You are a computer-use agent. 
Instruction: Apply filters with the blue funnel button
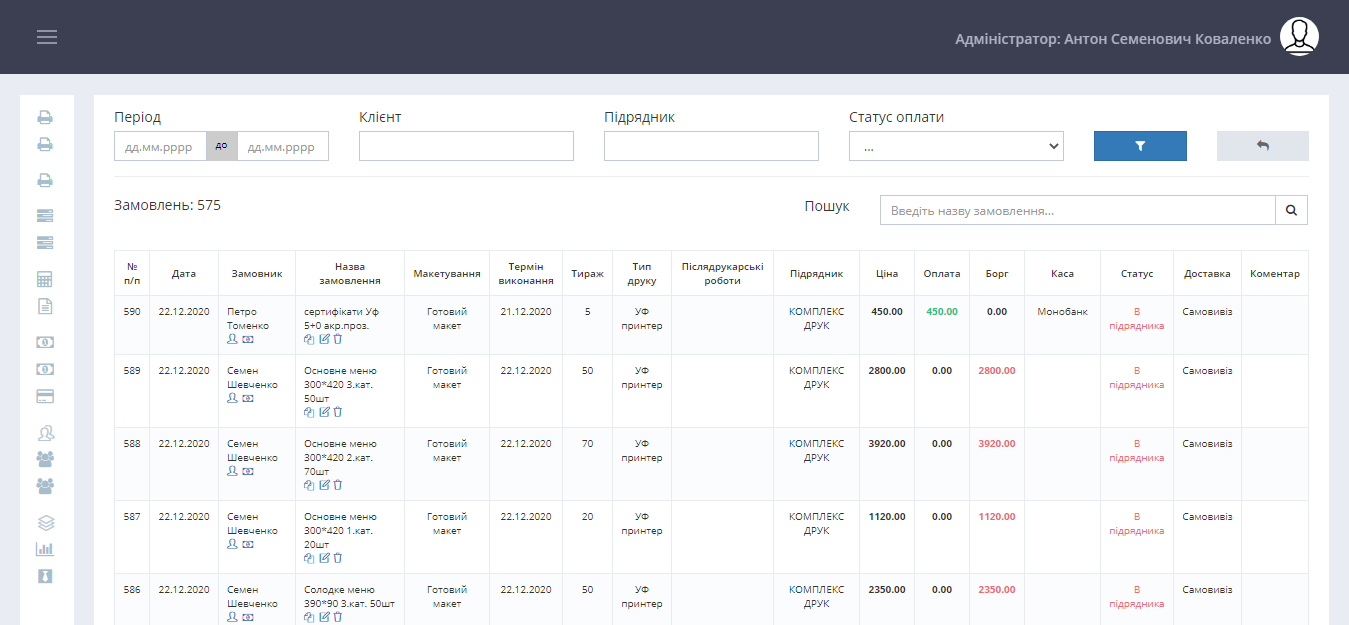tap(1140, 146)
